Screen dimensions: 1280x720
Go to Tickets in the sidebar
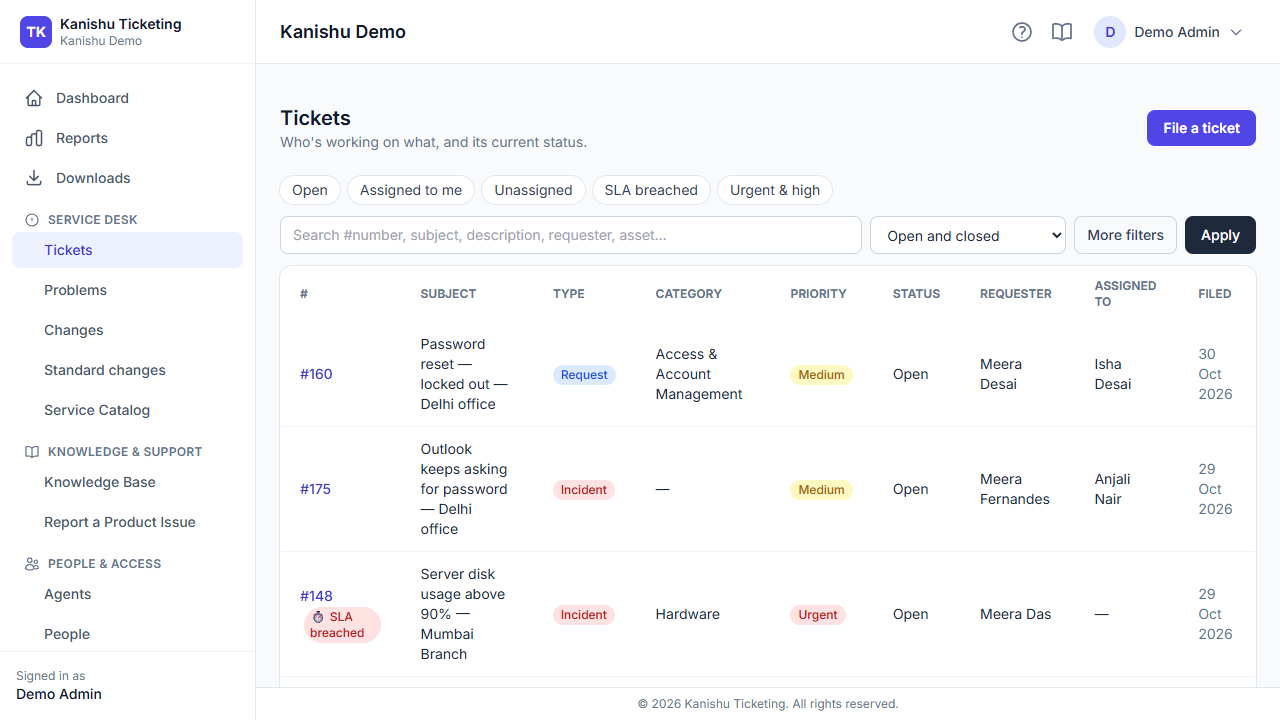point(127,250)
